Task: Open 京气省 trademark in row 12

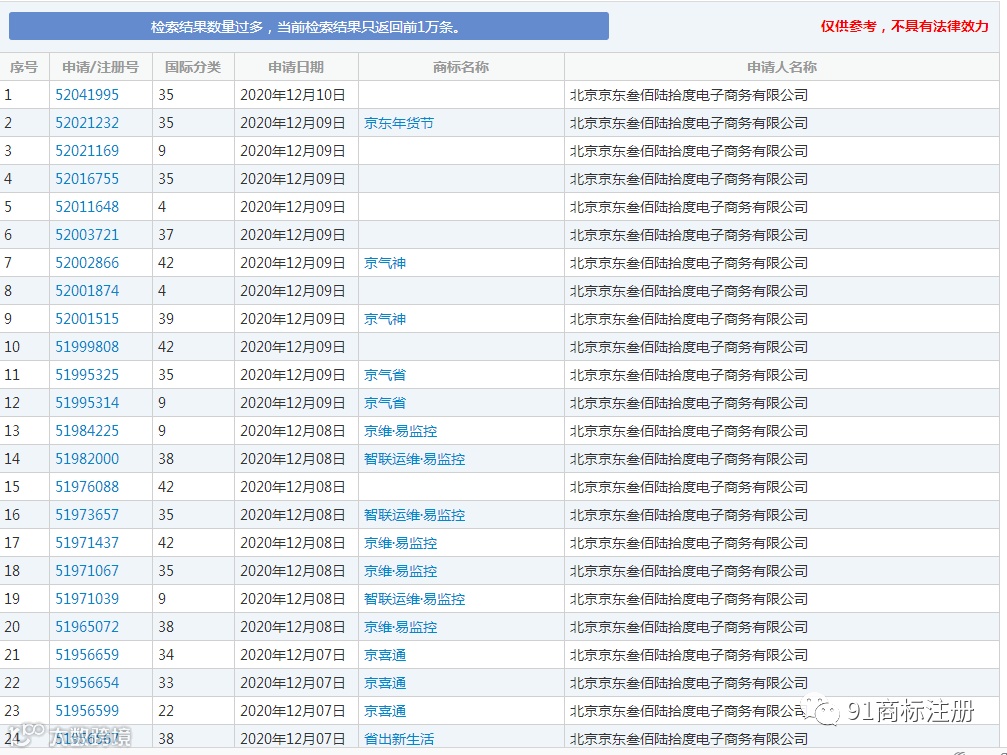Action: [x=385, y=403]
